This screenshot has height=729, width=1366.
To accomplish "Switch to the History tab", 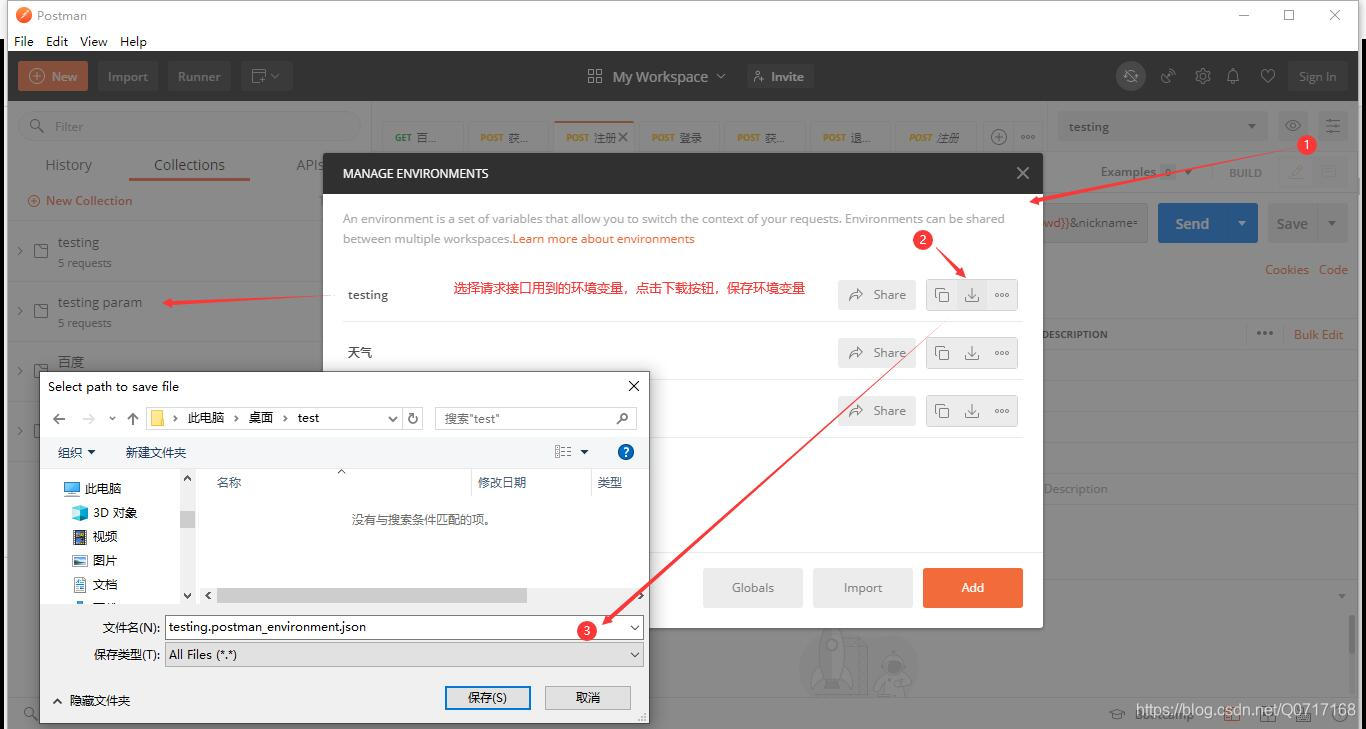I will click(68, 165).
